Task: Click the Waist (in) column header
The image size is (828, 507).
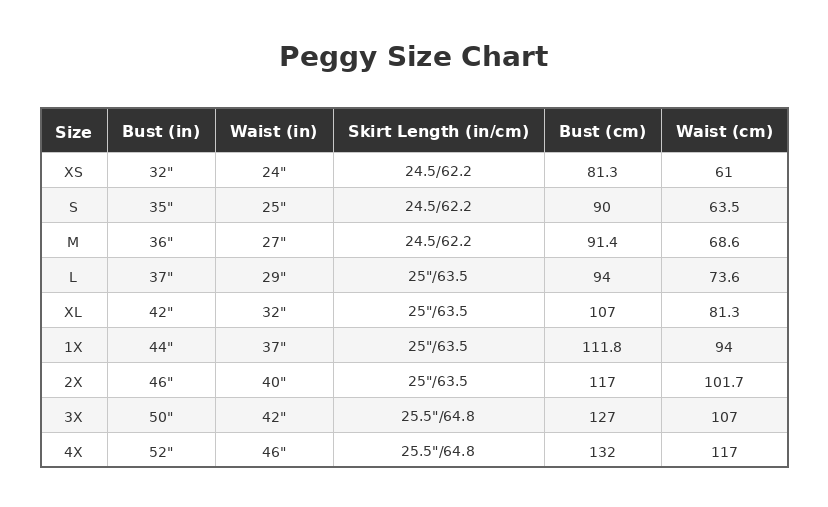Action: coord(273,132)
